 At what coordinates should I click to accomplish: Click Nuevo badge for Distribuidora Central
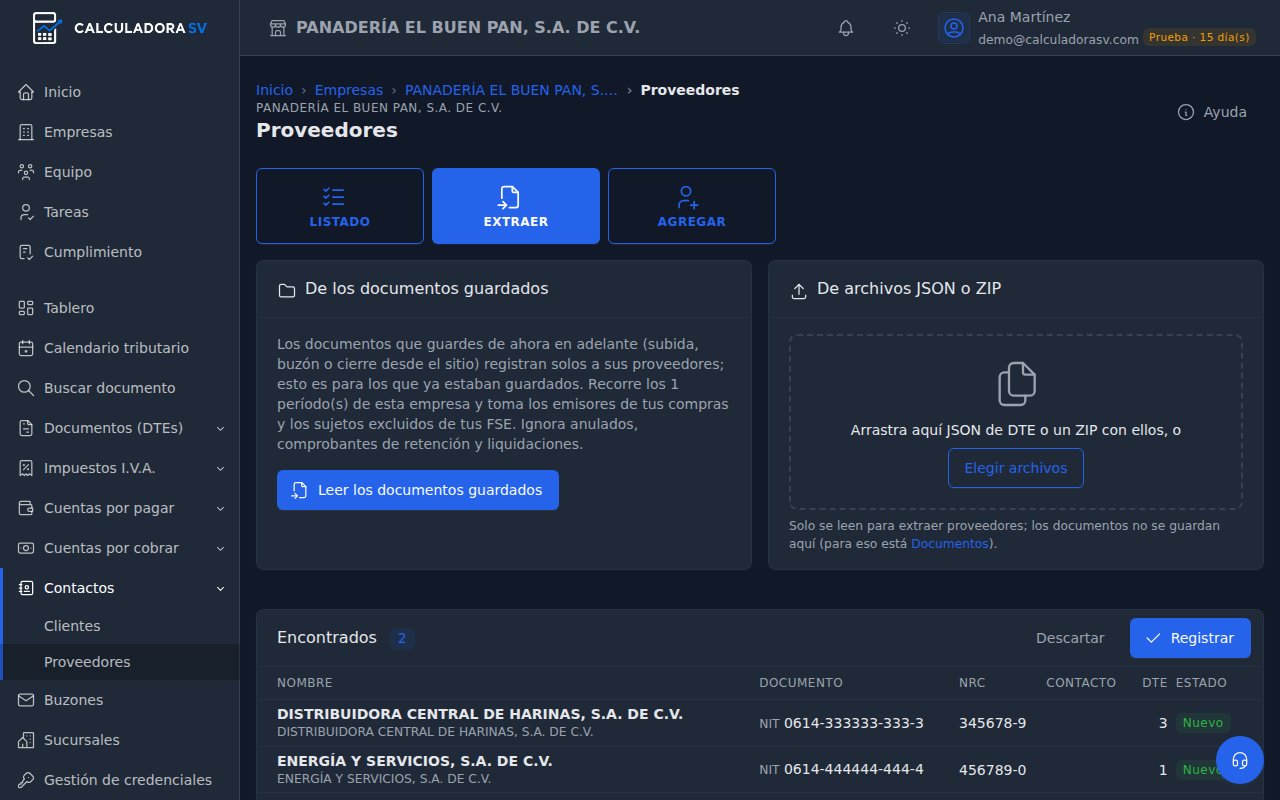1203,723
